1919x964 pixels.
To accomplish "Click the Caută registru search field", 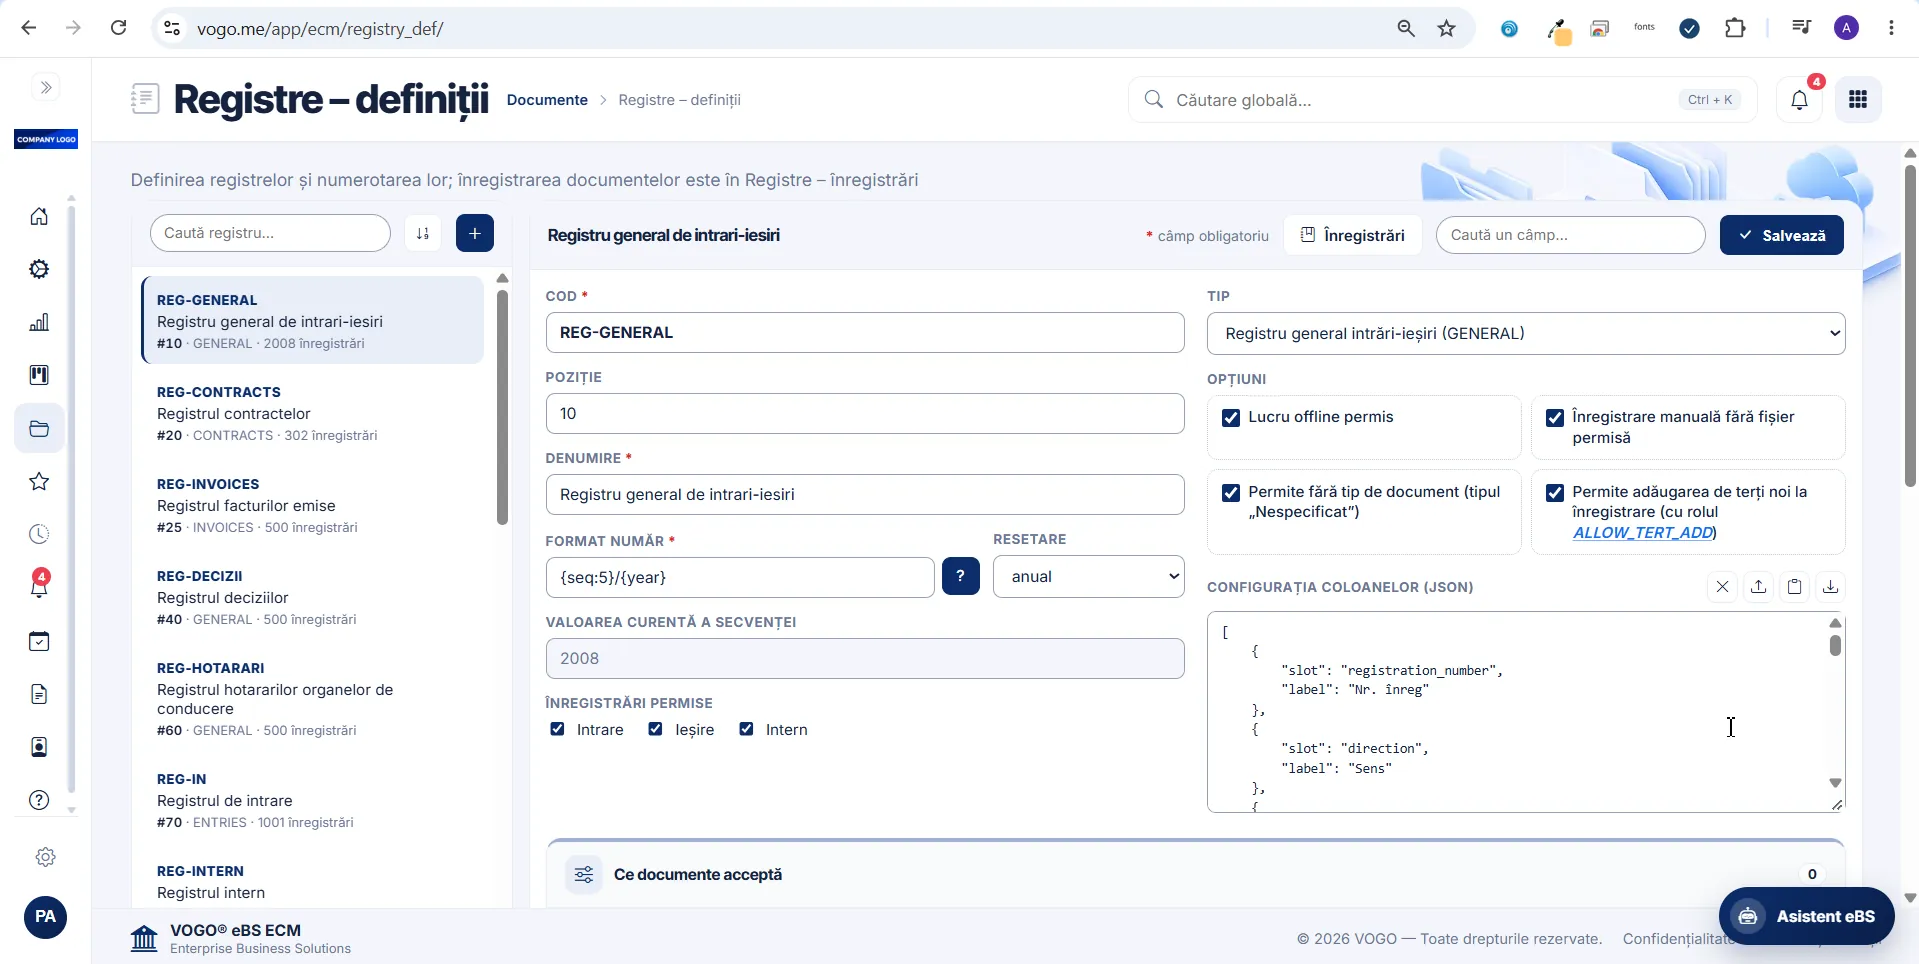I will point(270,233).
